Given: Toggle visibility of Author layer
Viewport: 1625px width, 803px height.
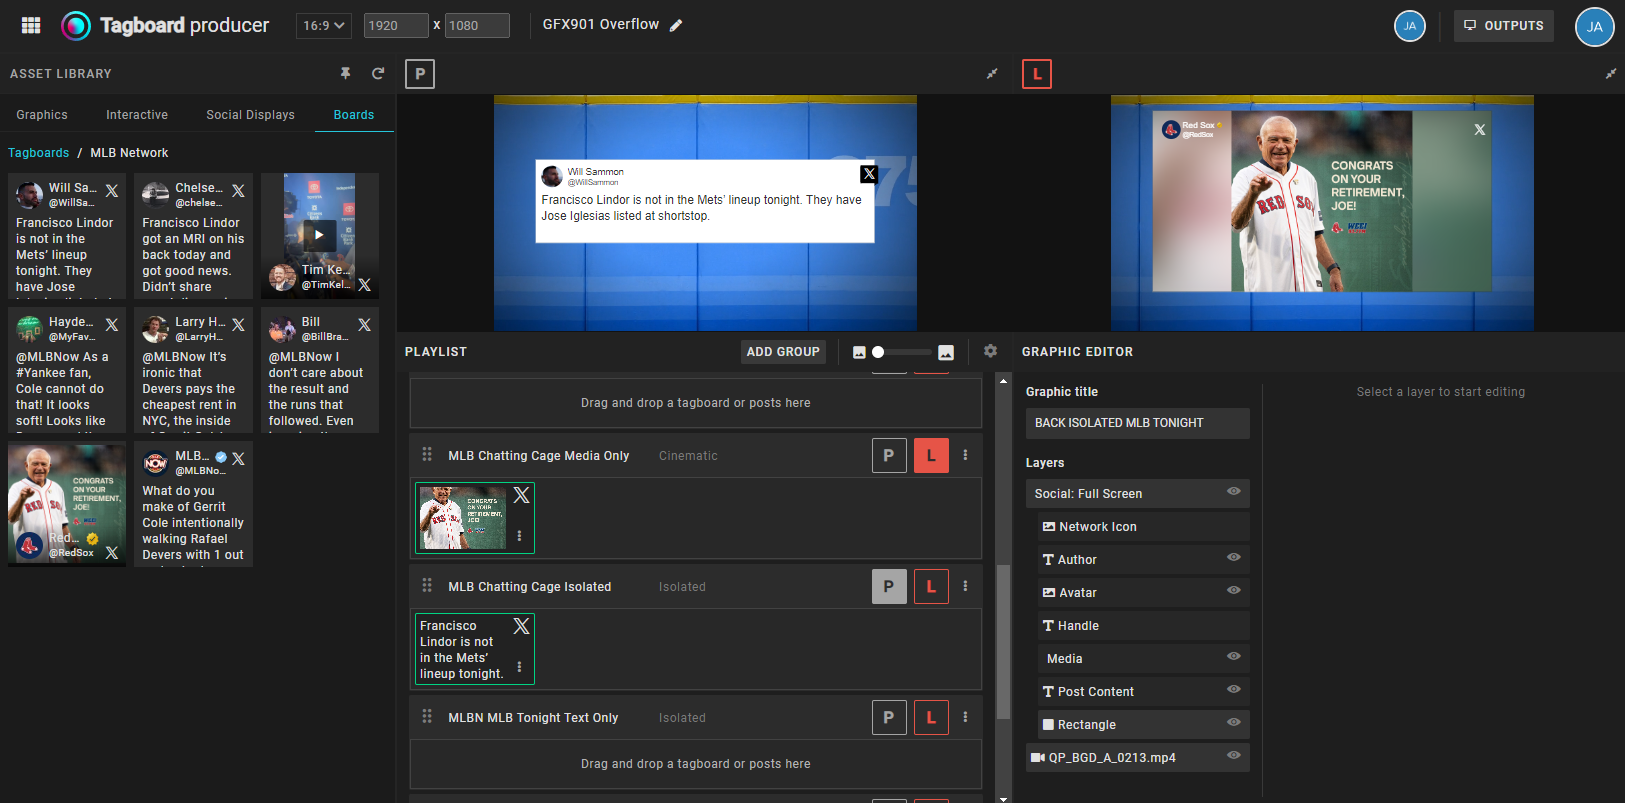Looking at the screenshot, I should (1234, 557).
